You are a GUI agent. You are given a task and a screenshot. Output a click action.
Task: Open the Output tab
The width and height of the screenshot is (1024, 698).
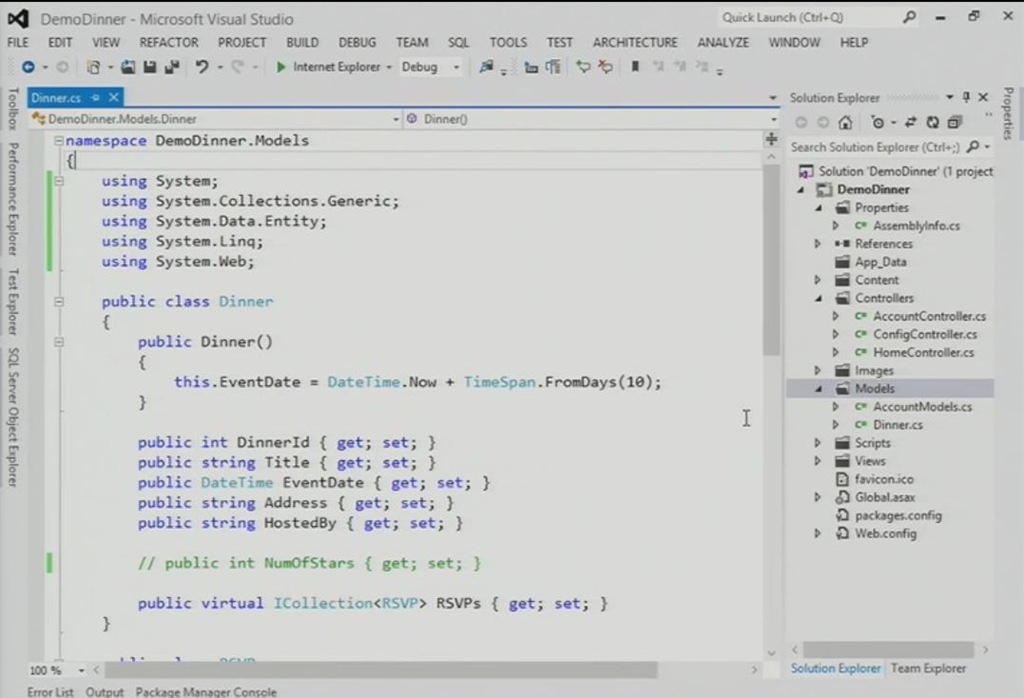[x=104, y=691]
